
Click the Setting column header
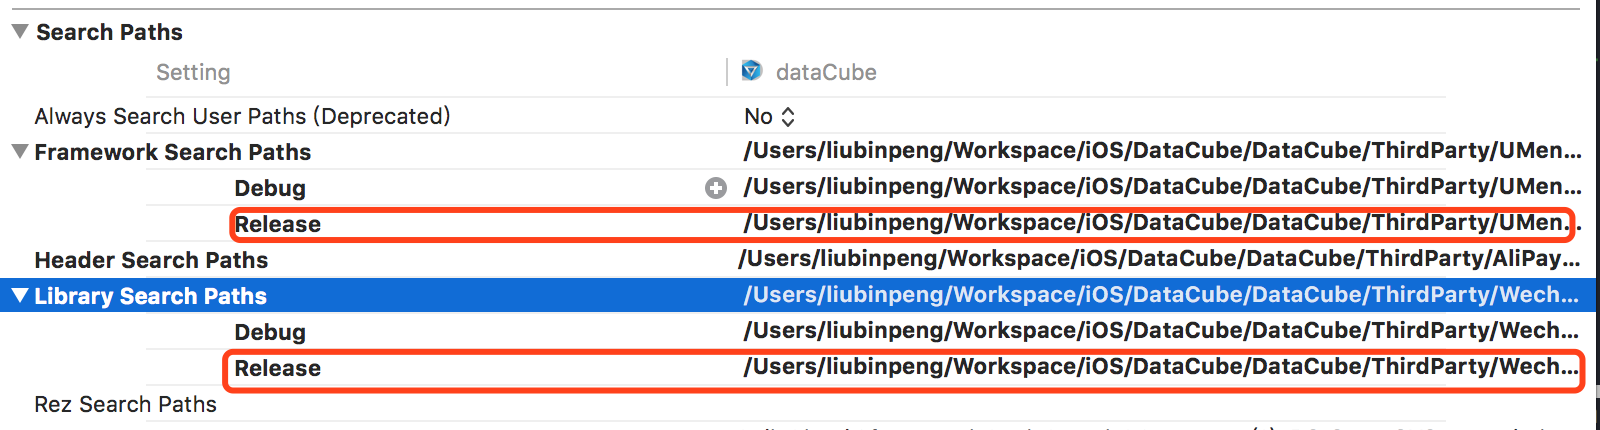(193, 72)
